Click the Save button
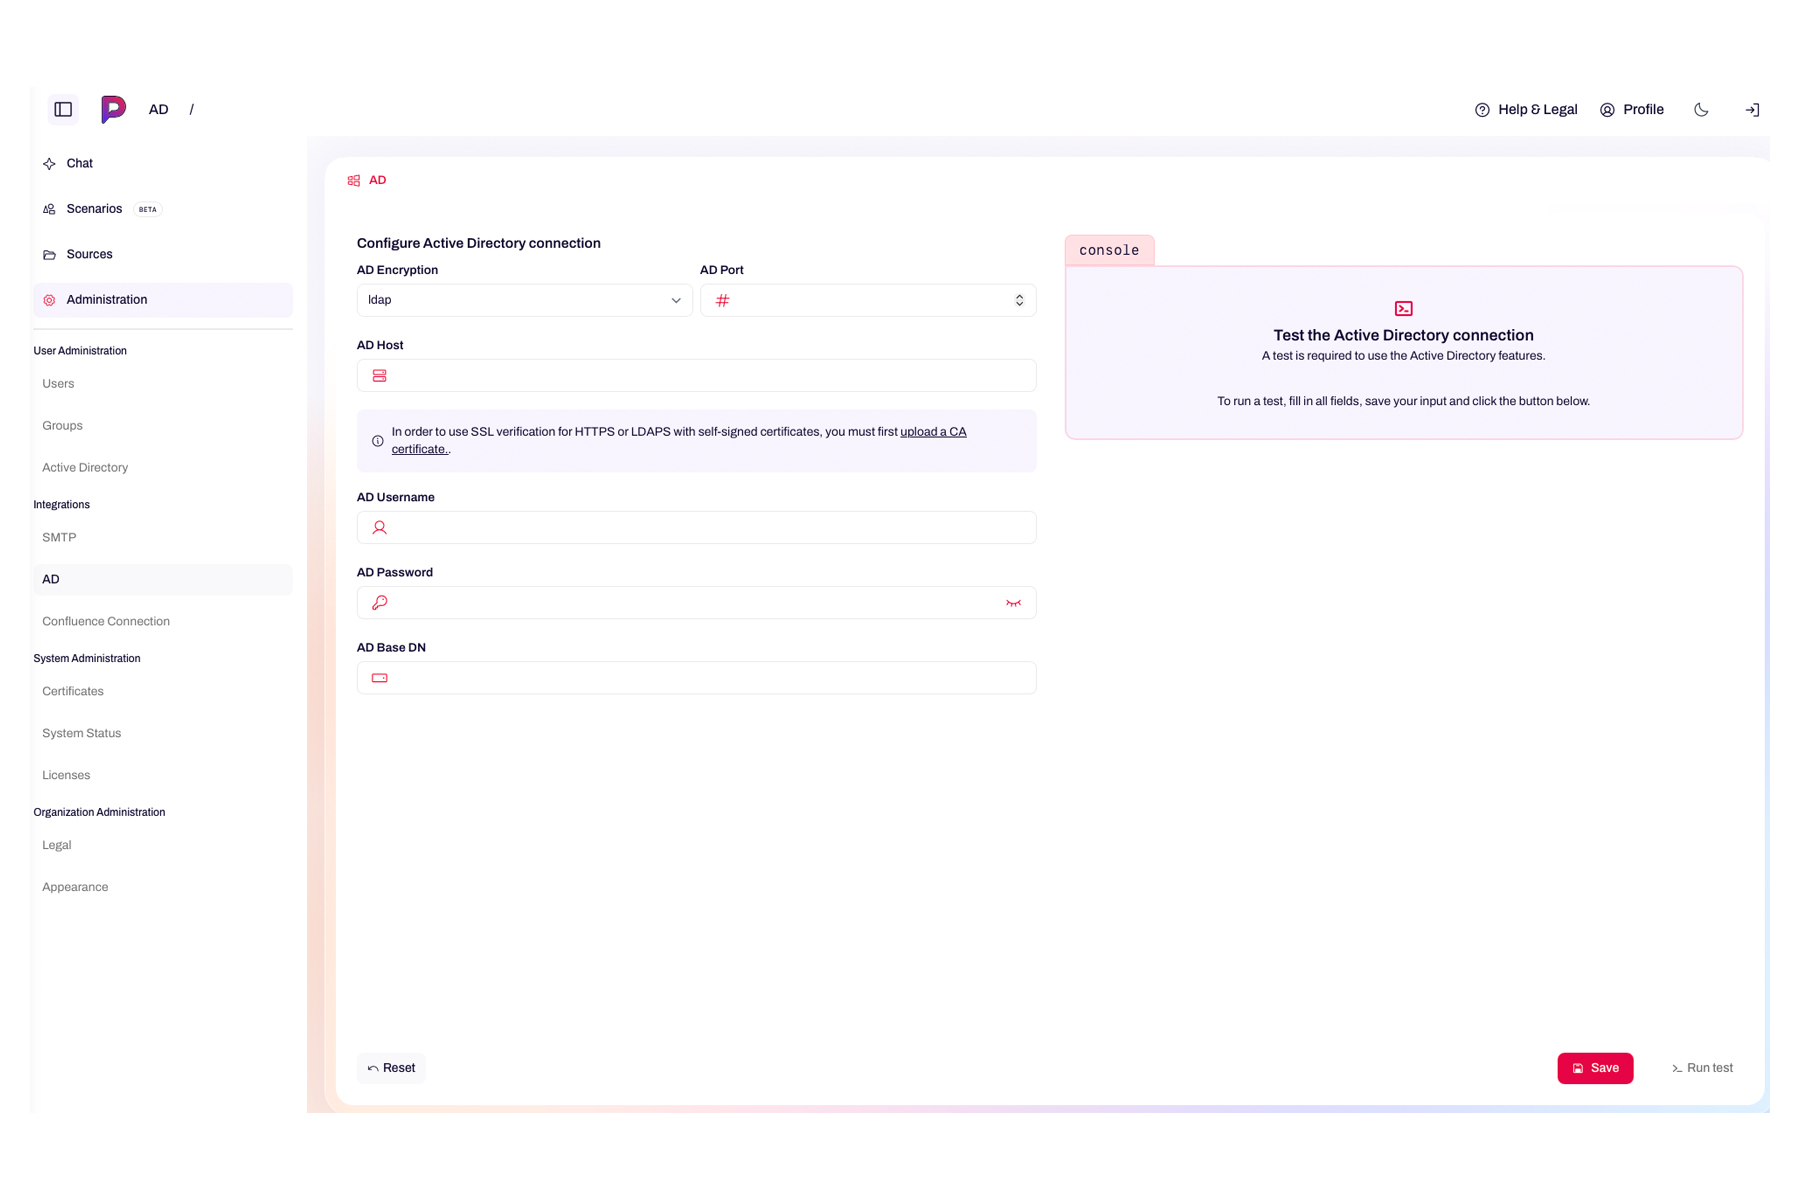1800x1200 pixels. [1594, 1068]
